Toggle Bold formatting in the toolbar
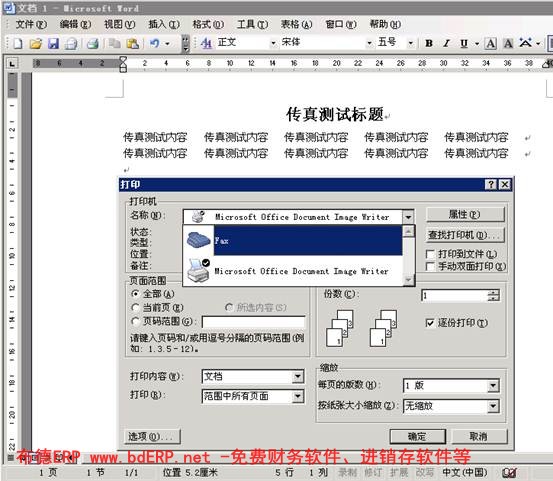The height and width of the screenshot is (481, 553). (x=429, y=43)
